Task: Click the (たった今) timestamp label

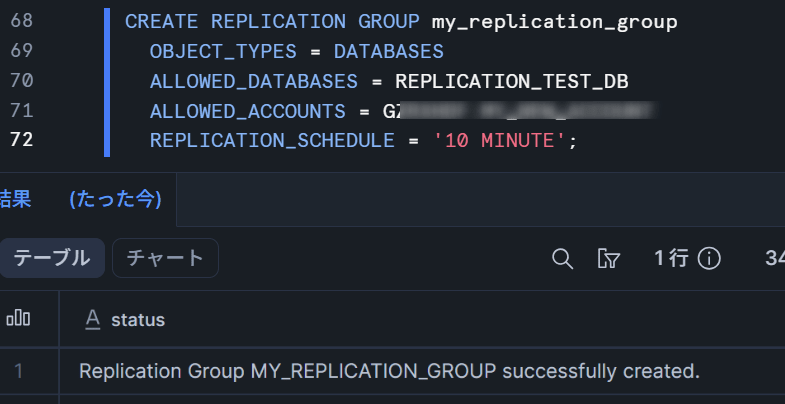Action: (x=116, y=199)
